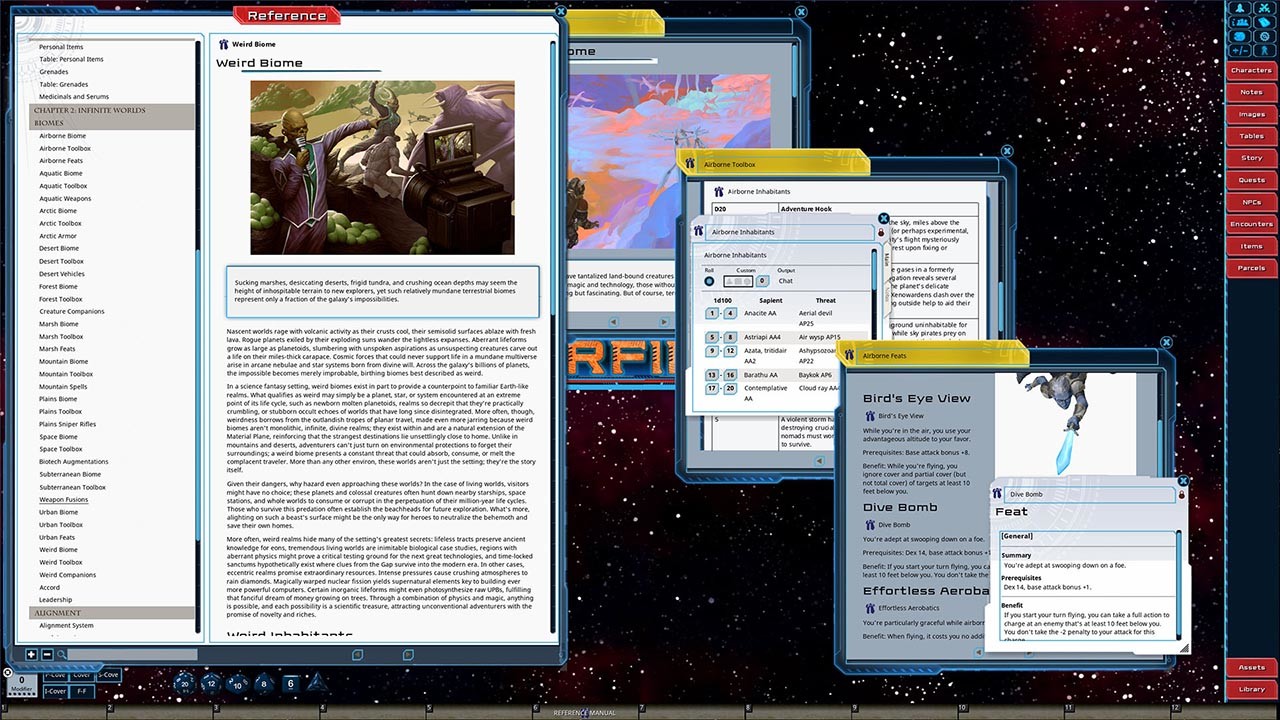The image size is (1280, 720).
Task: Open the options gear icon
Action: pos(1264,36)
